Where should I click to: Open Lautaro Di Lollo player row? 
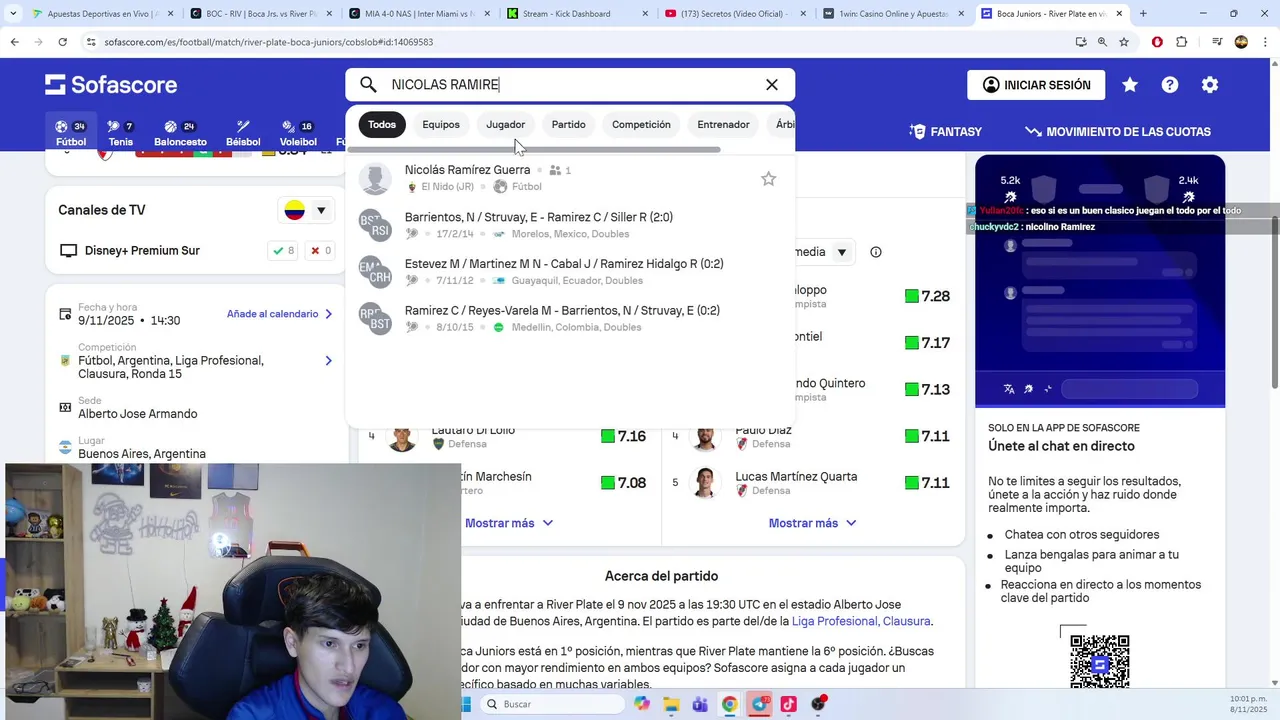point(509,436)
